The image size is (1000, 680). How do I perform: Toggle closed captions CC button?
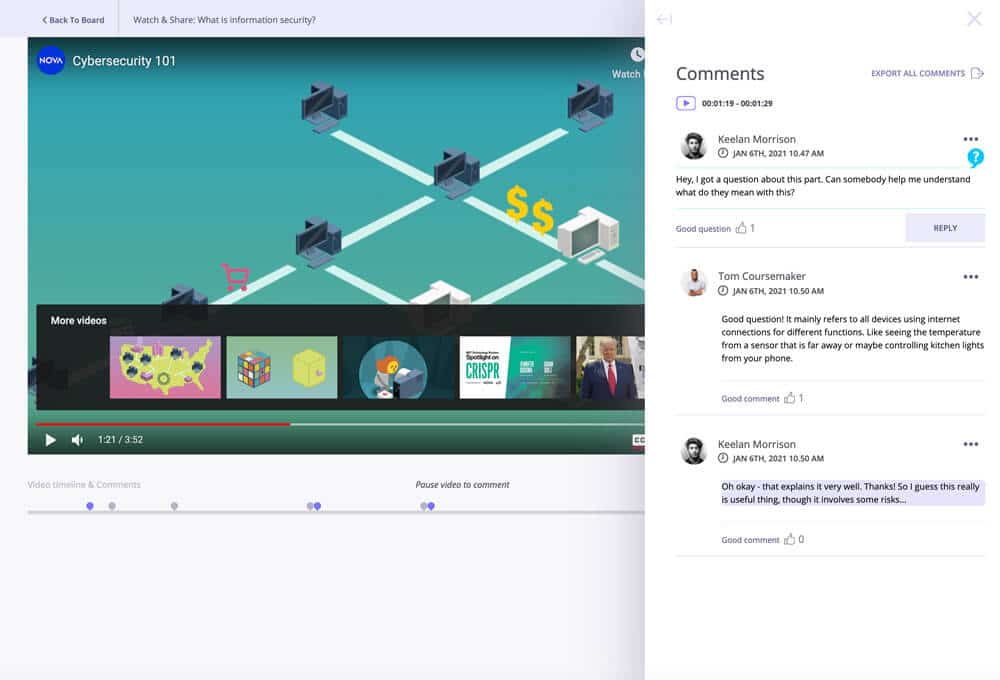[x=638, y=440]
